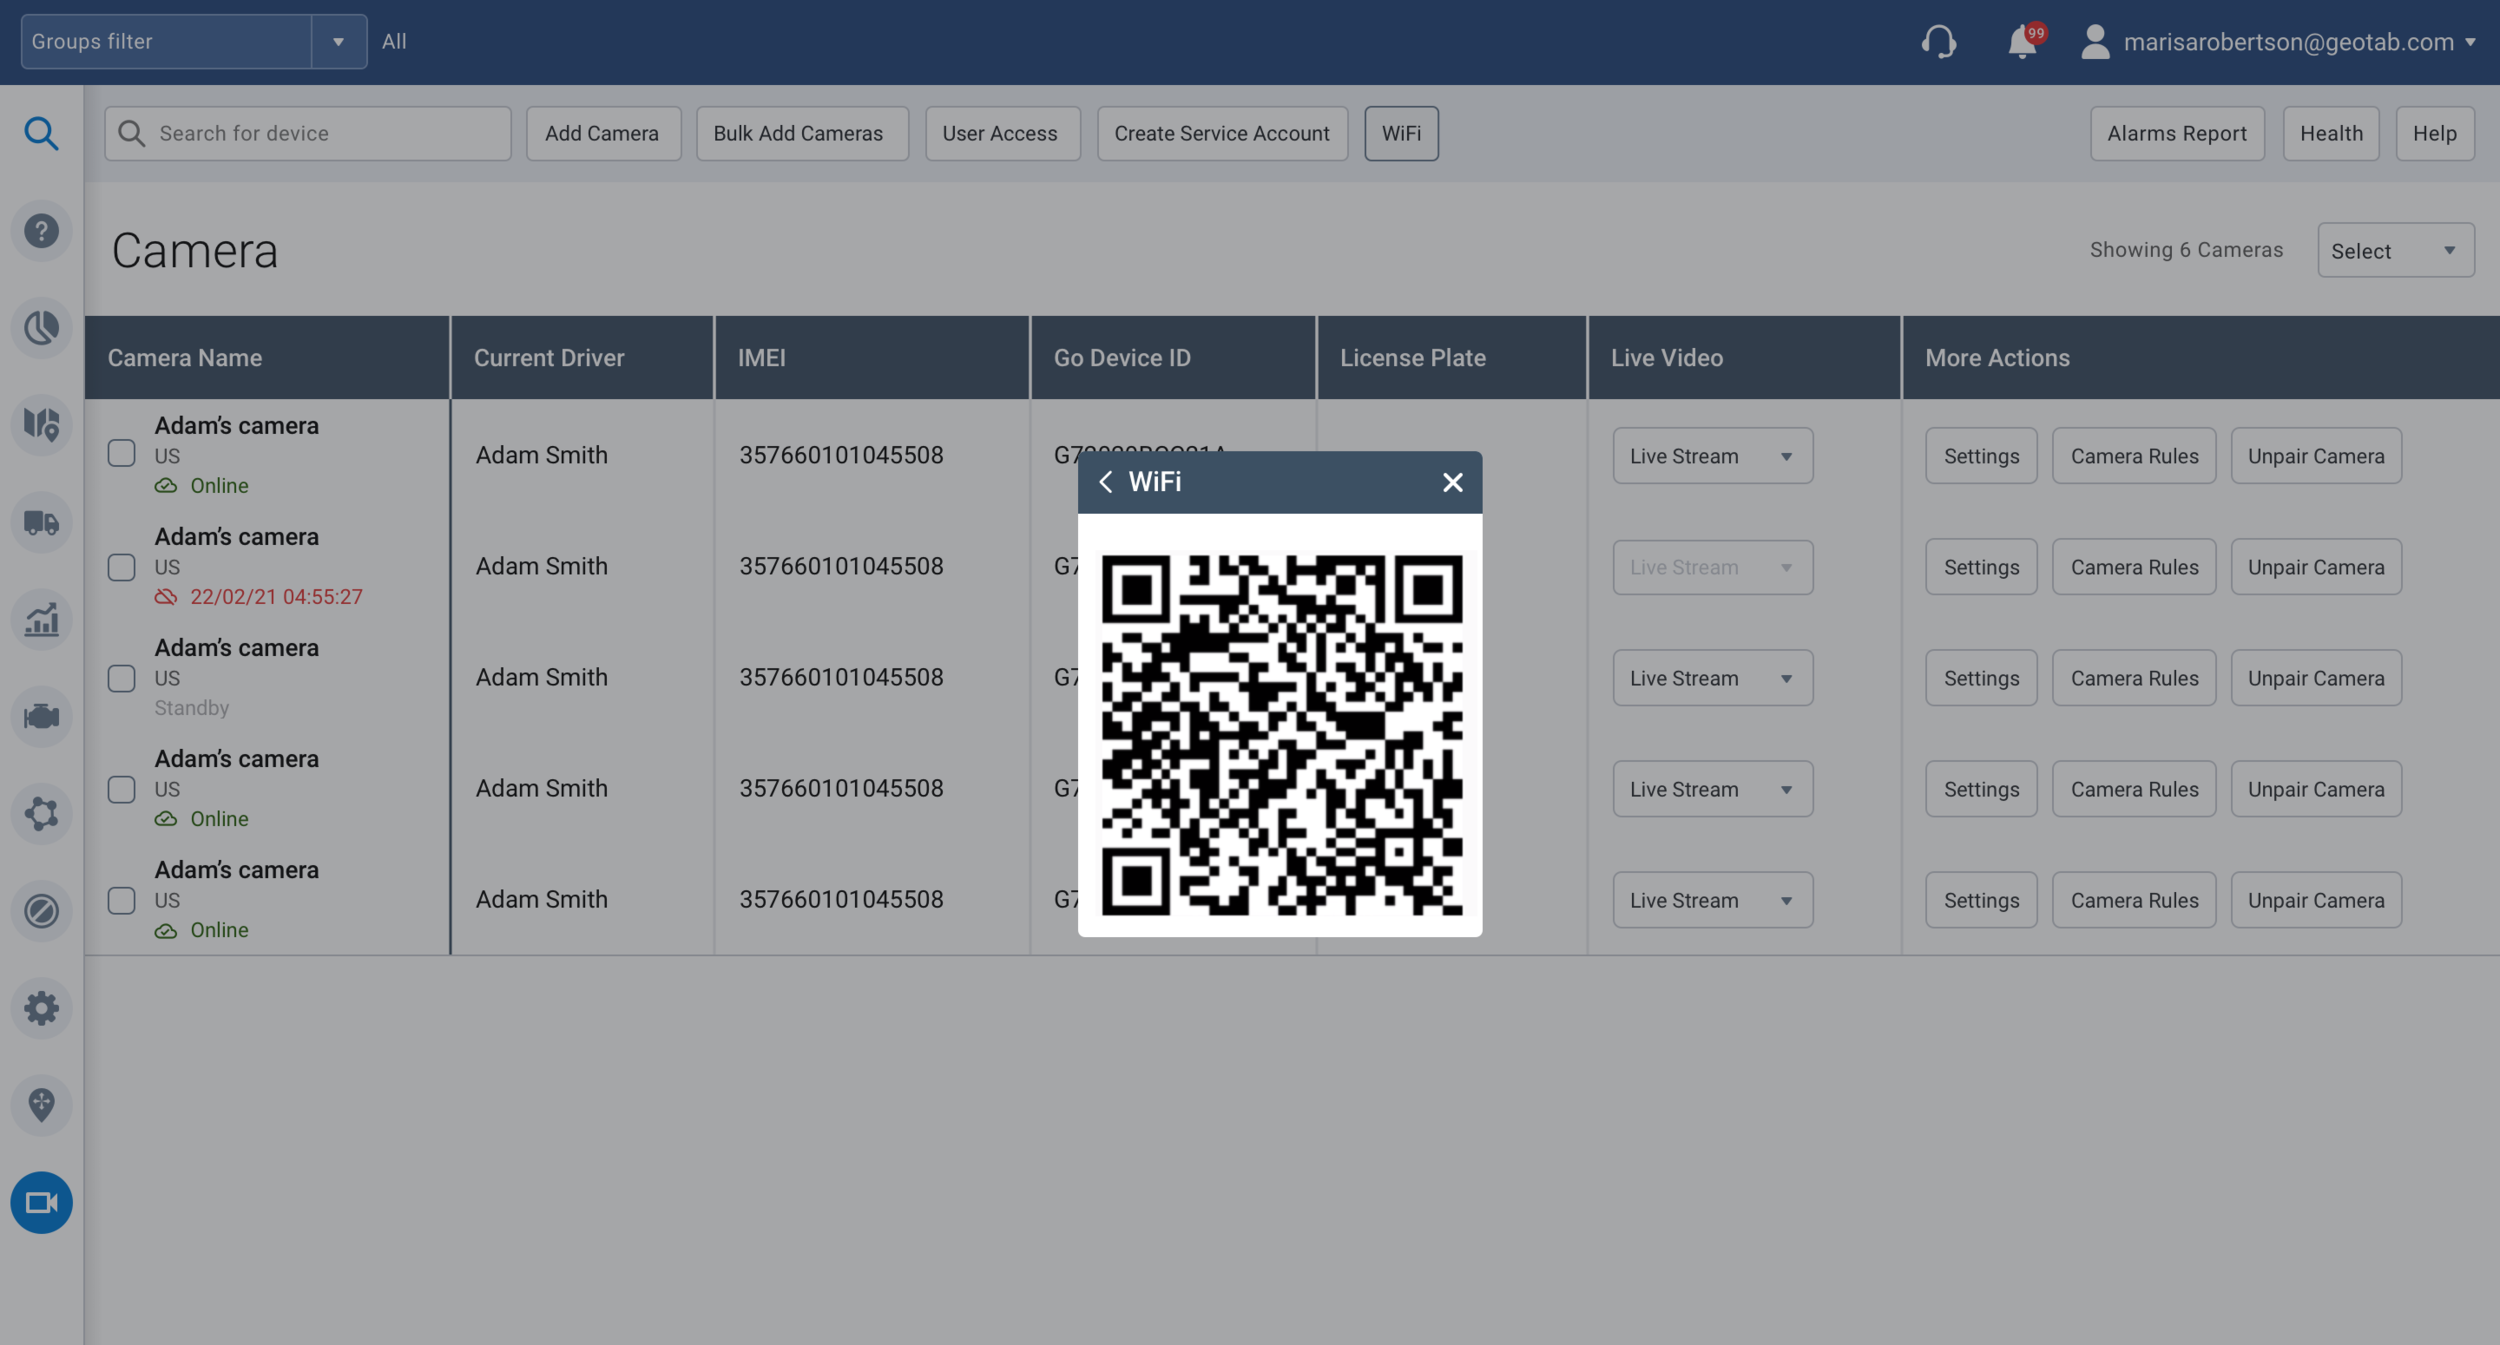
Task: Click the search magnifier icon in sidebar
Action: pos(41,132)
